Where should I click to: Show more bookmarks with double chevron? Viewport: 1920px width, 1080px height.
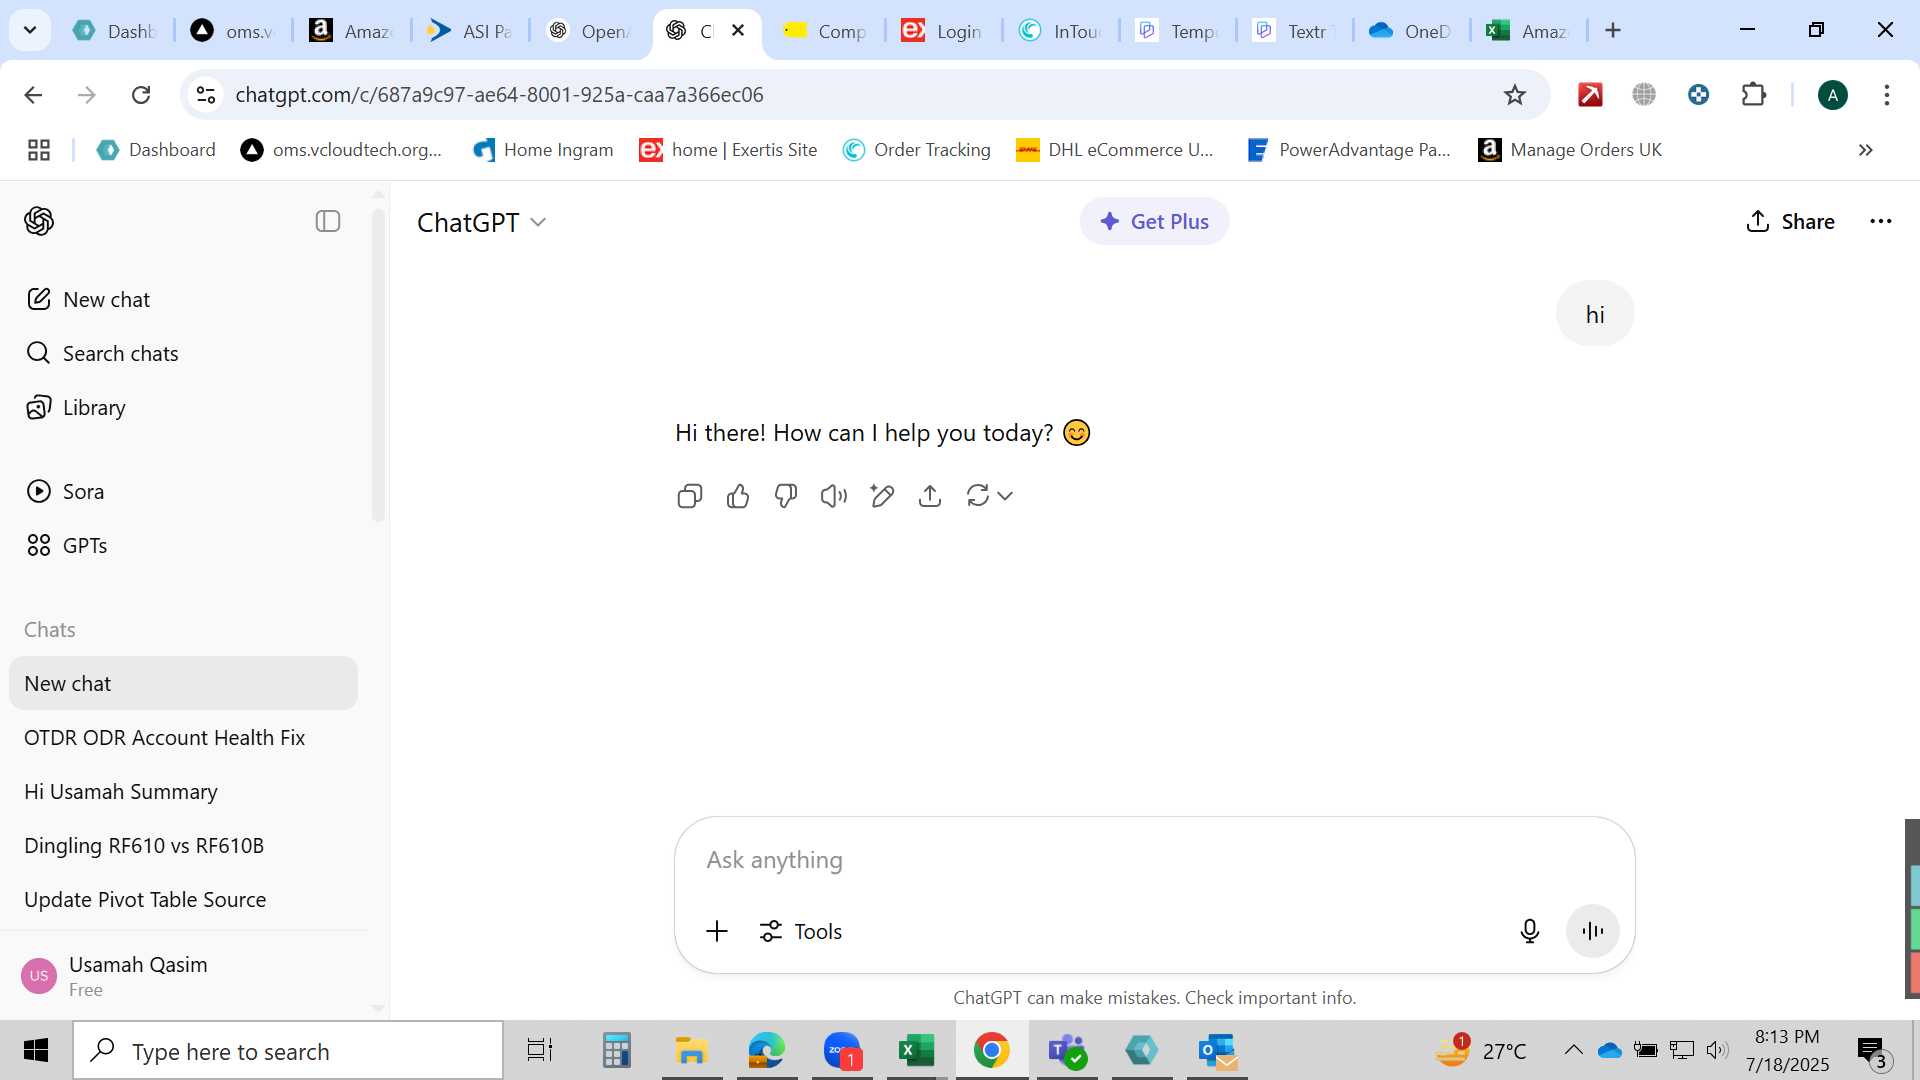1865,150
